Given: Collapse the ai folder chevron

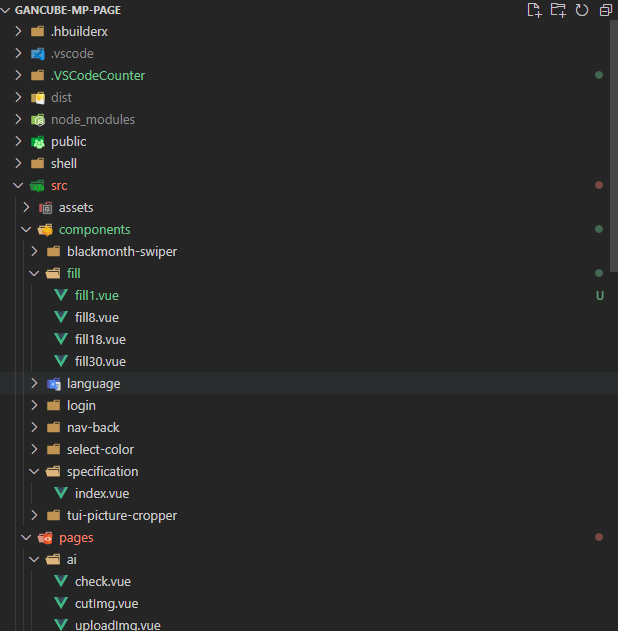Looking at the screenshot, I should [x=34, y=559].
